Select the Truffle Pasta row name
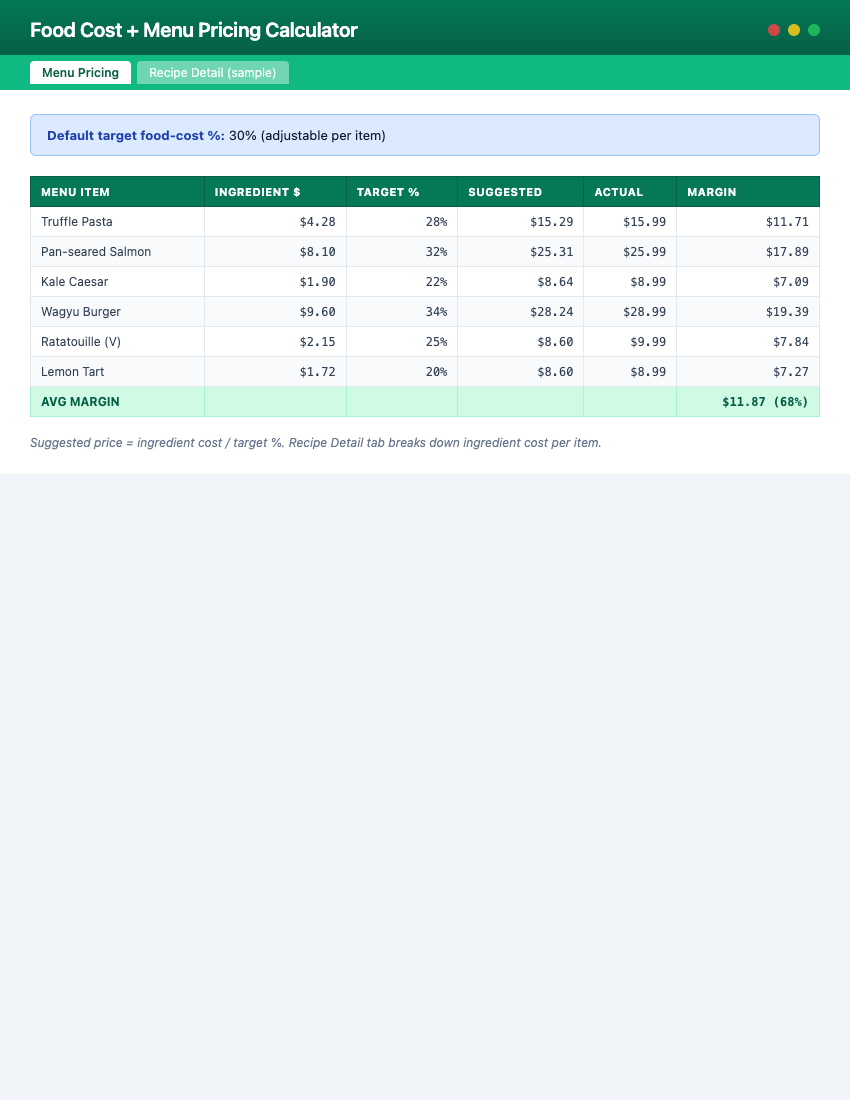Image resolution: width=850 pixels, height=1100 pixels. click(76, 222)
